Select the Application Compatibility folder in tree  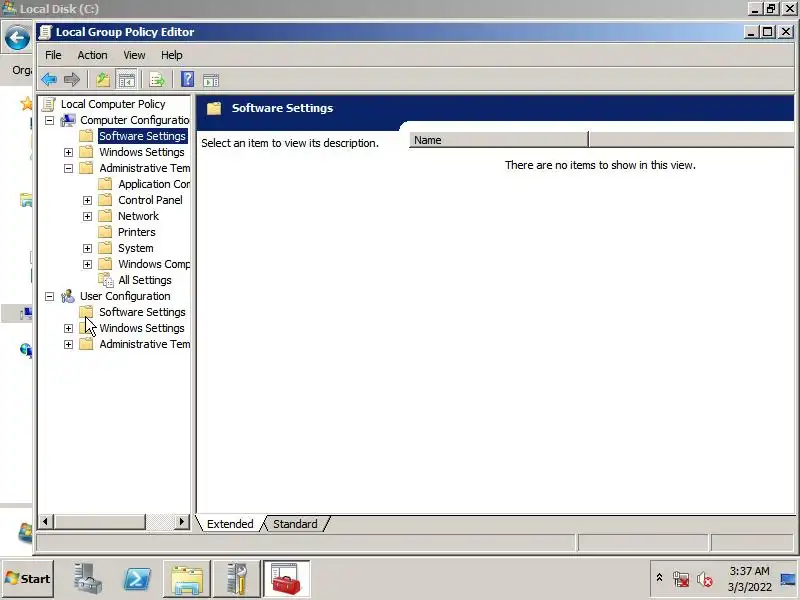(x=154, y=184)
